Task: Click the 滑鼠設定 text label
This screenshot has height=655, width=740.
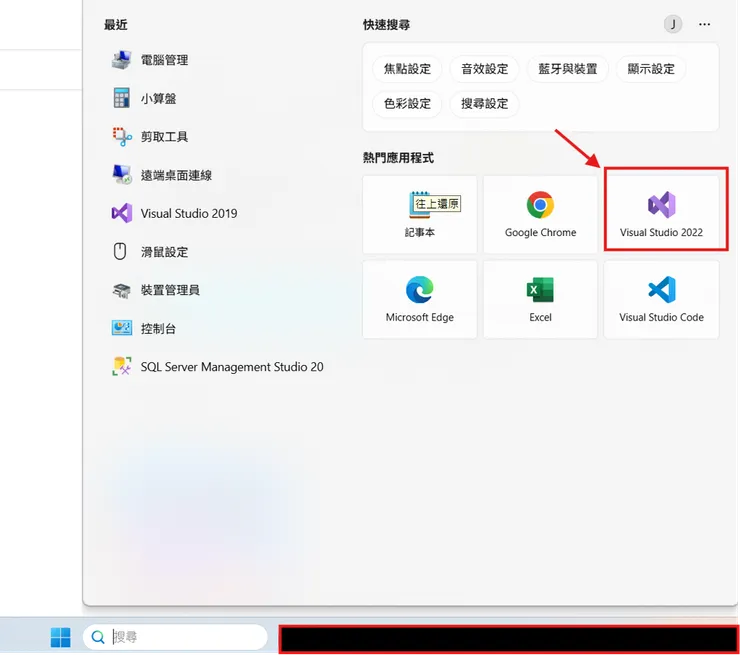Action: [164, 252]
